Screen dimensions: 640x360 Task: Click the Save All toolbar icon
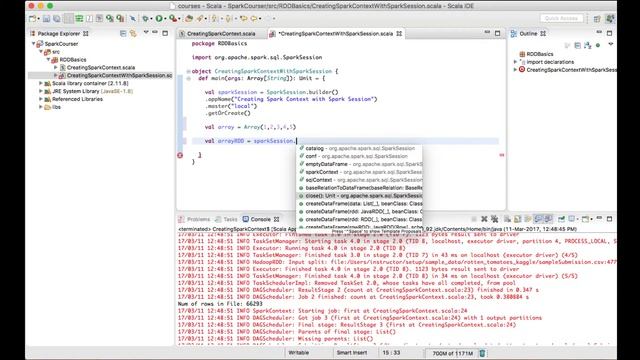[x=57, y=18]
